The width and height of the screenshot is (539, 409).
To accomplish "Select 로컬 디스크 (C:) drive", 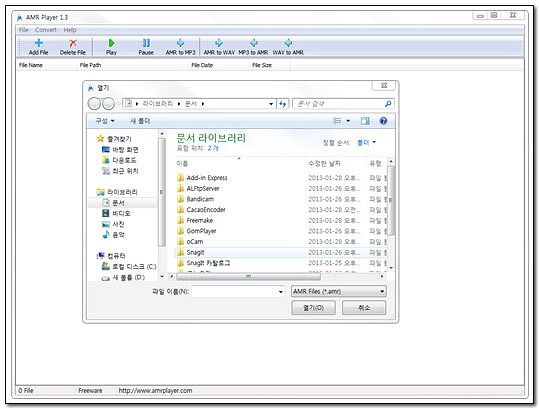I will point(129,267).
